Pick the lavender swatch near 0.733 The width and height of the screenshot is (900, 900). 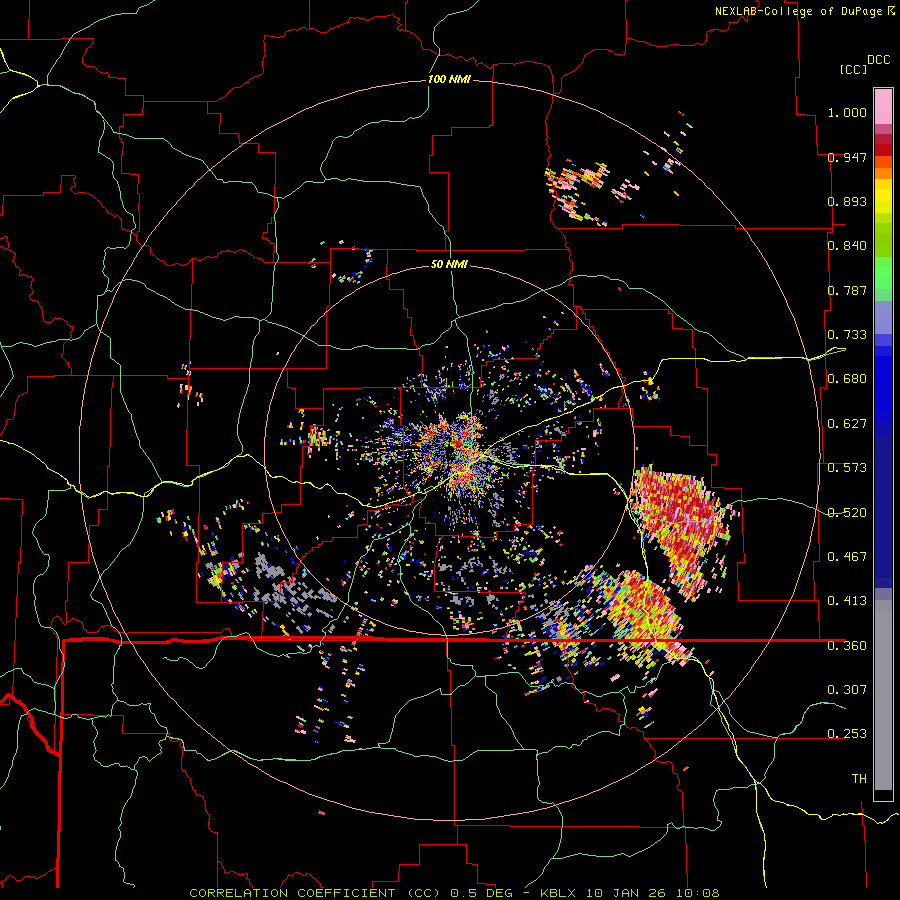[883, 317]
